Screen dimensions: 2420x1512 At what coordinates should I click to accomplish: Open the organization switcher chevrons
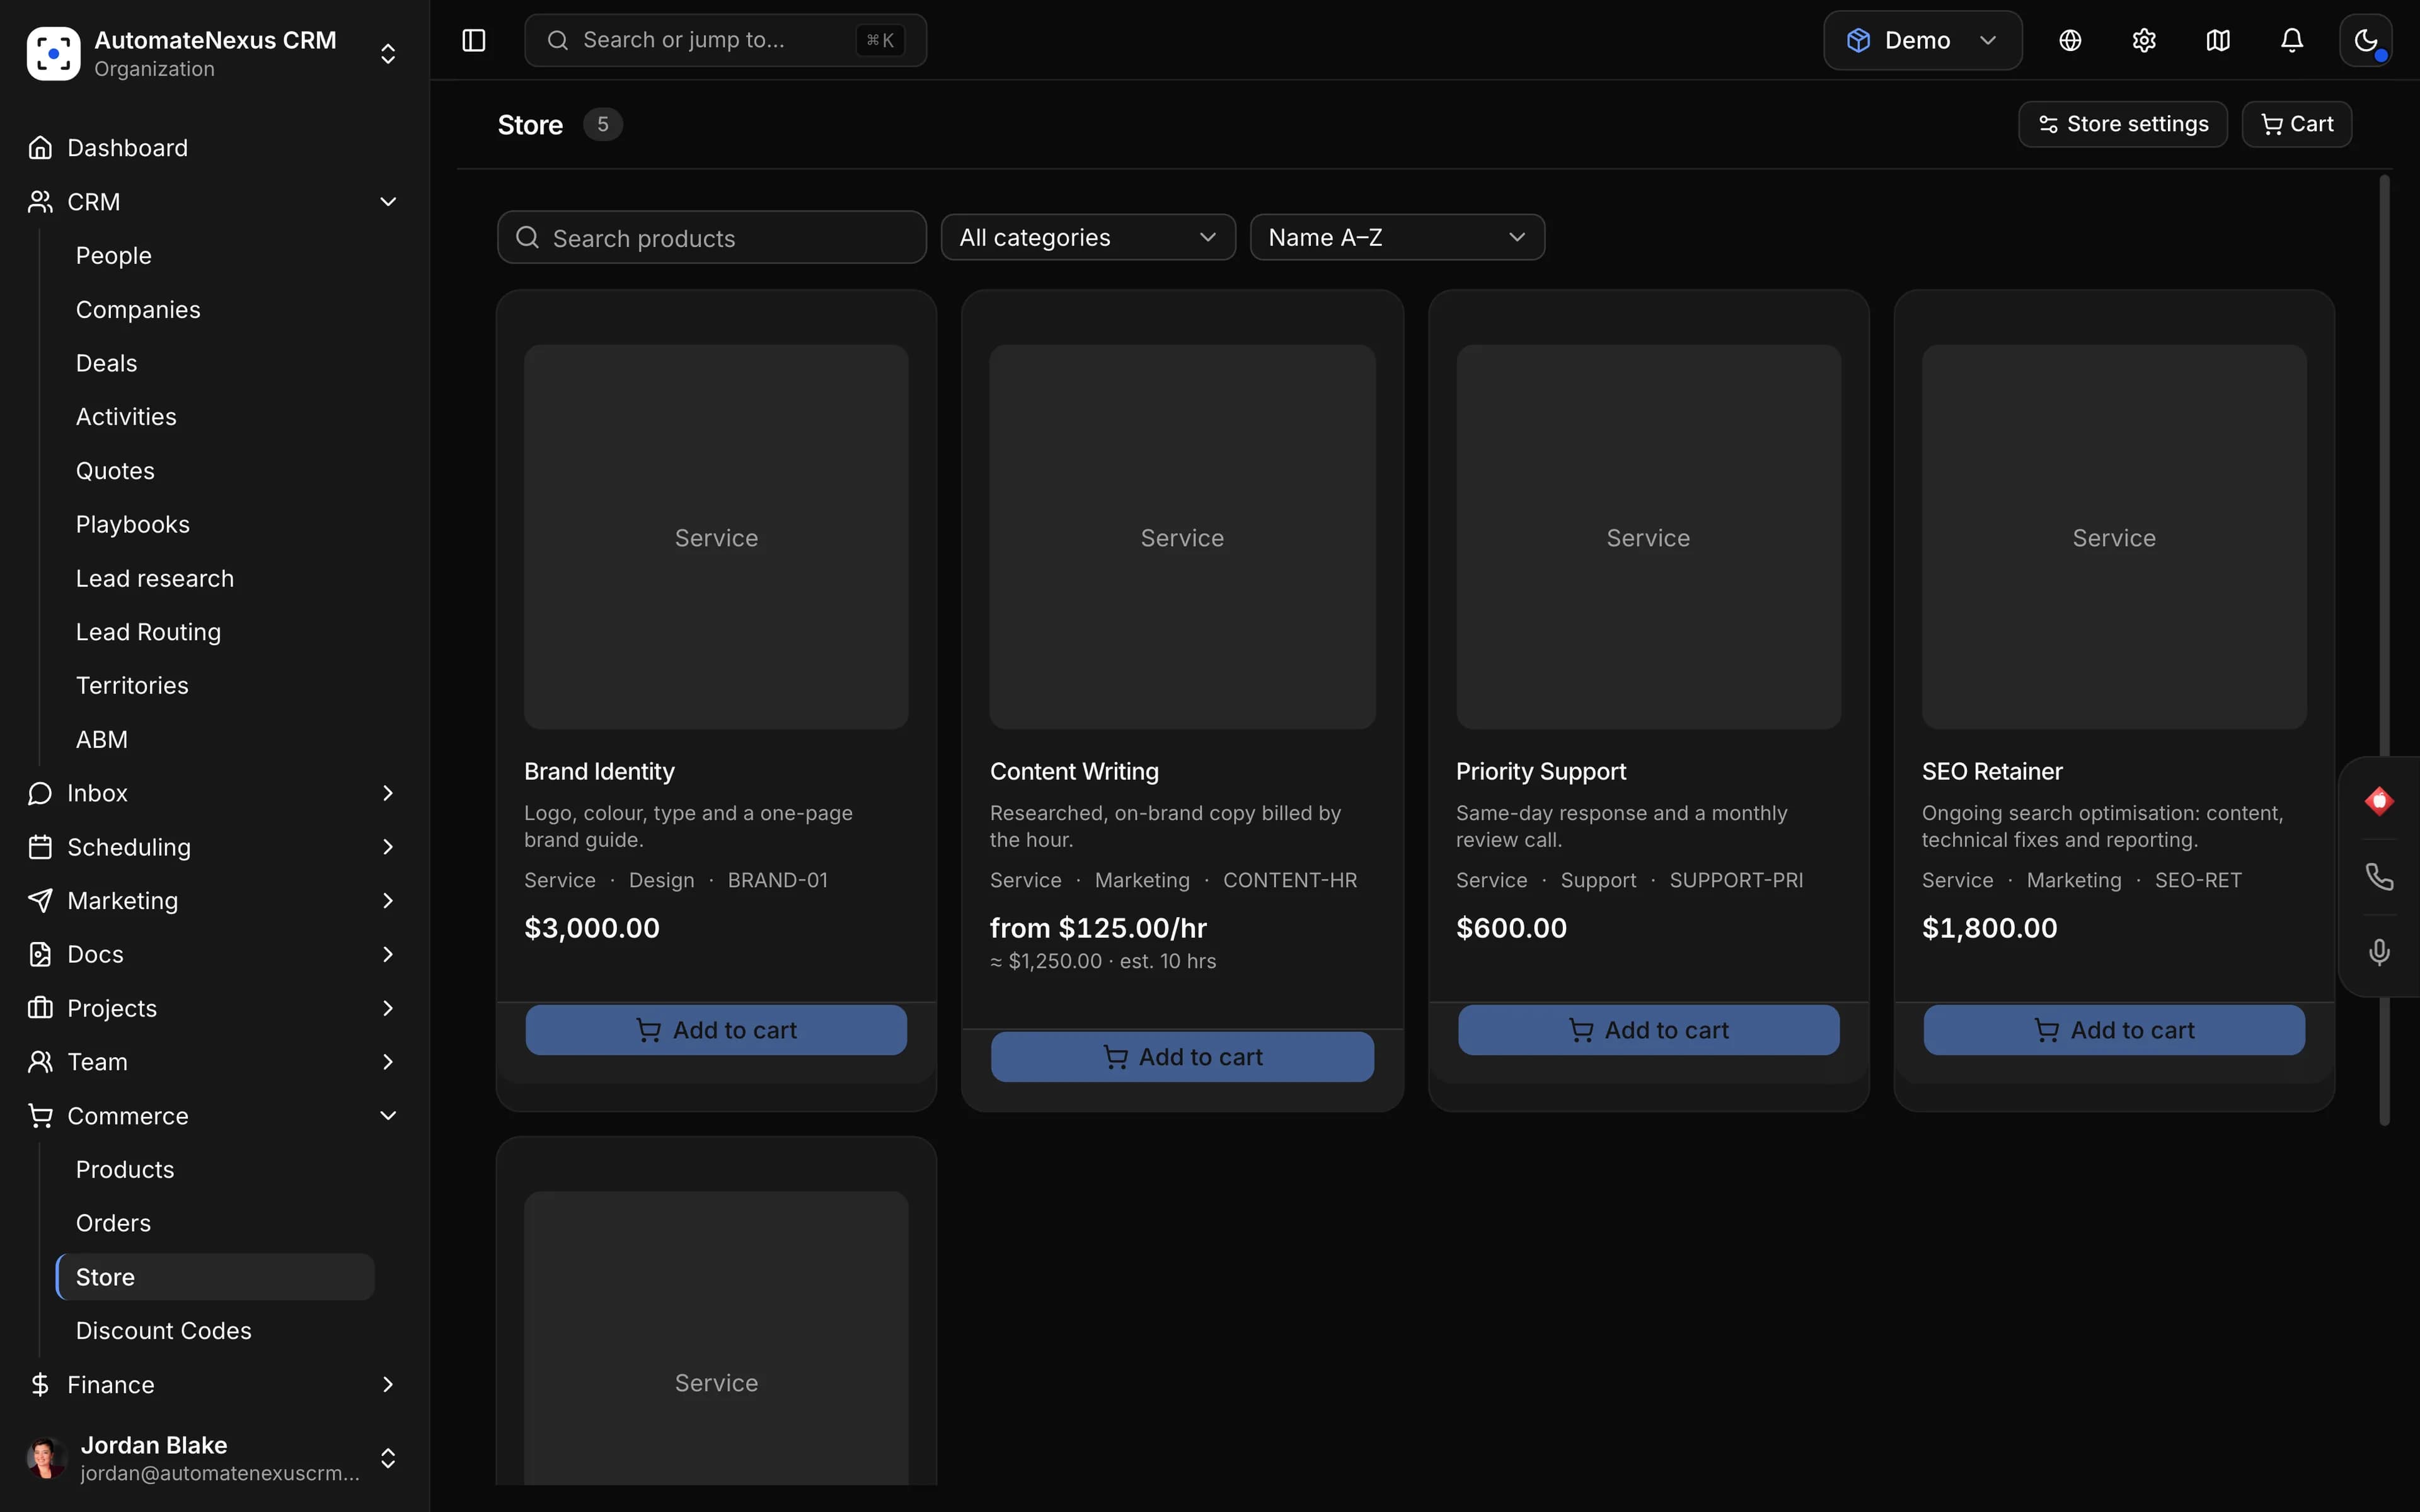(388, 54)
